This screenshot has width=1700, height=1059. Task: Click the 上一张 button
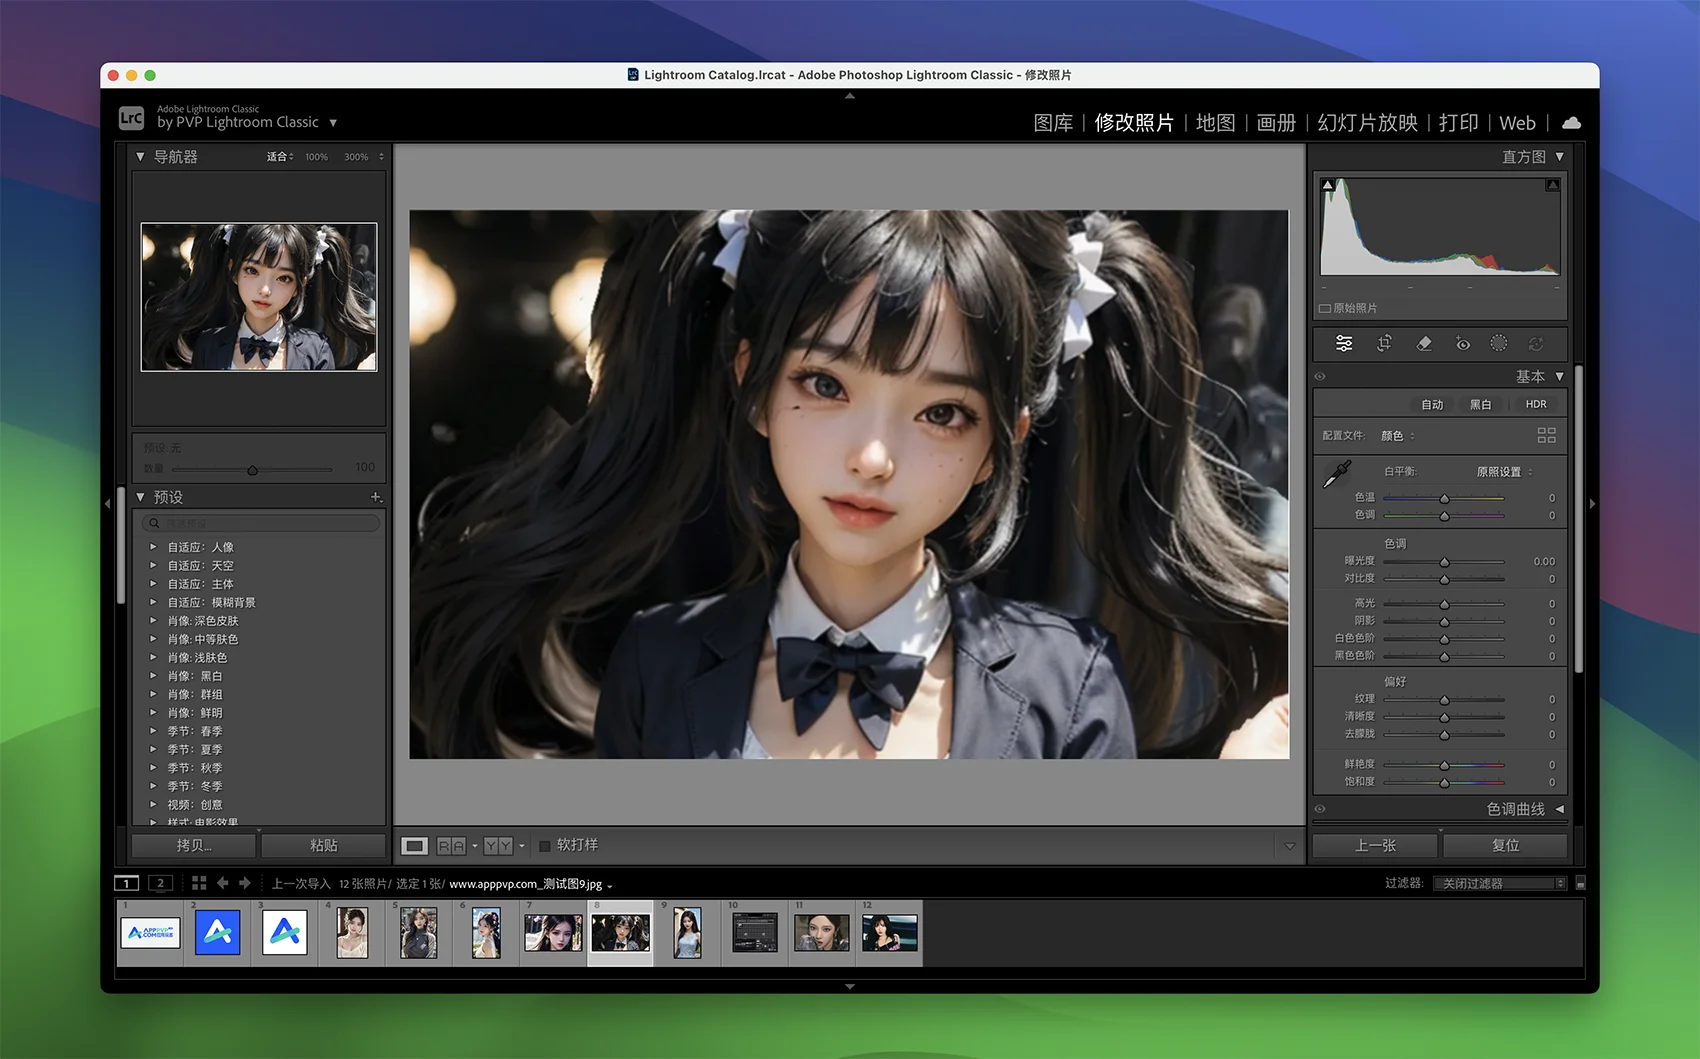(x=1375, y=846)
